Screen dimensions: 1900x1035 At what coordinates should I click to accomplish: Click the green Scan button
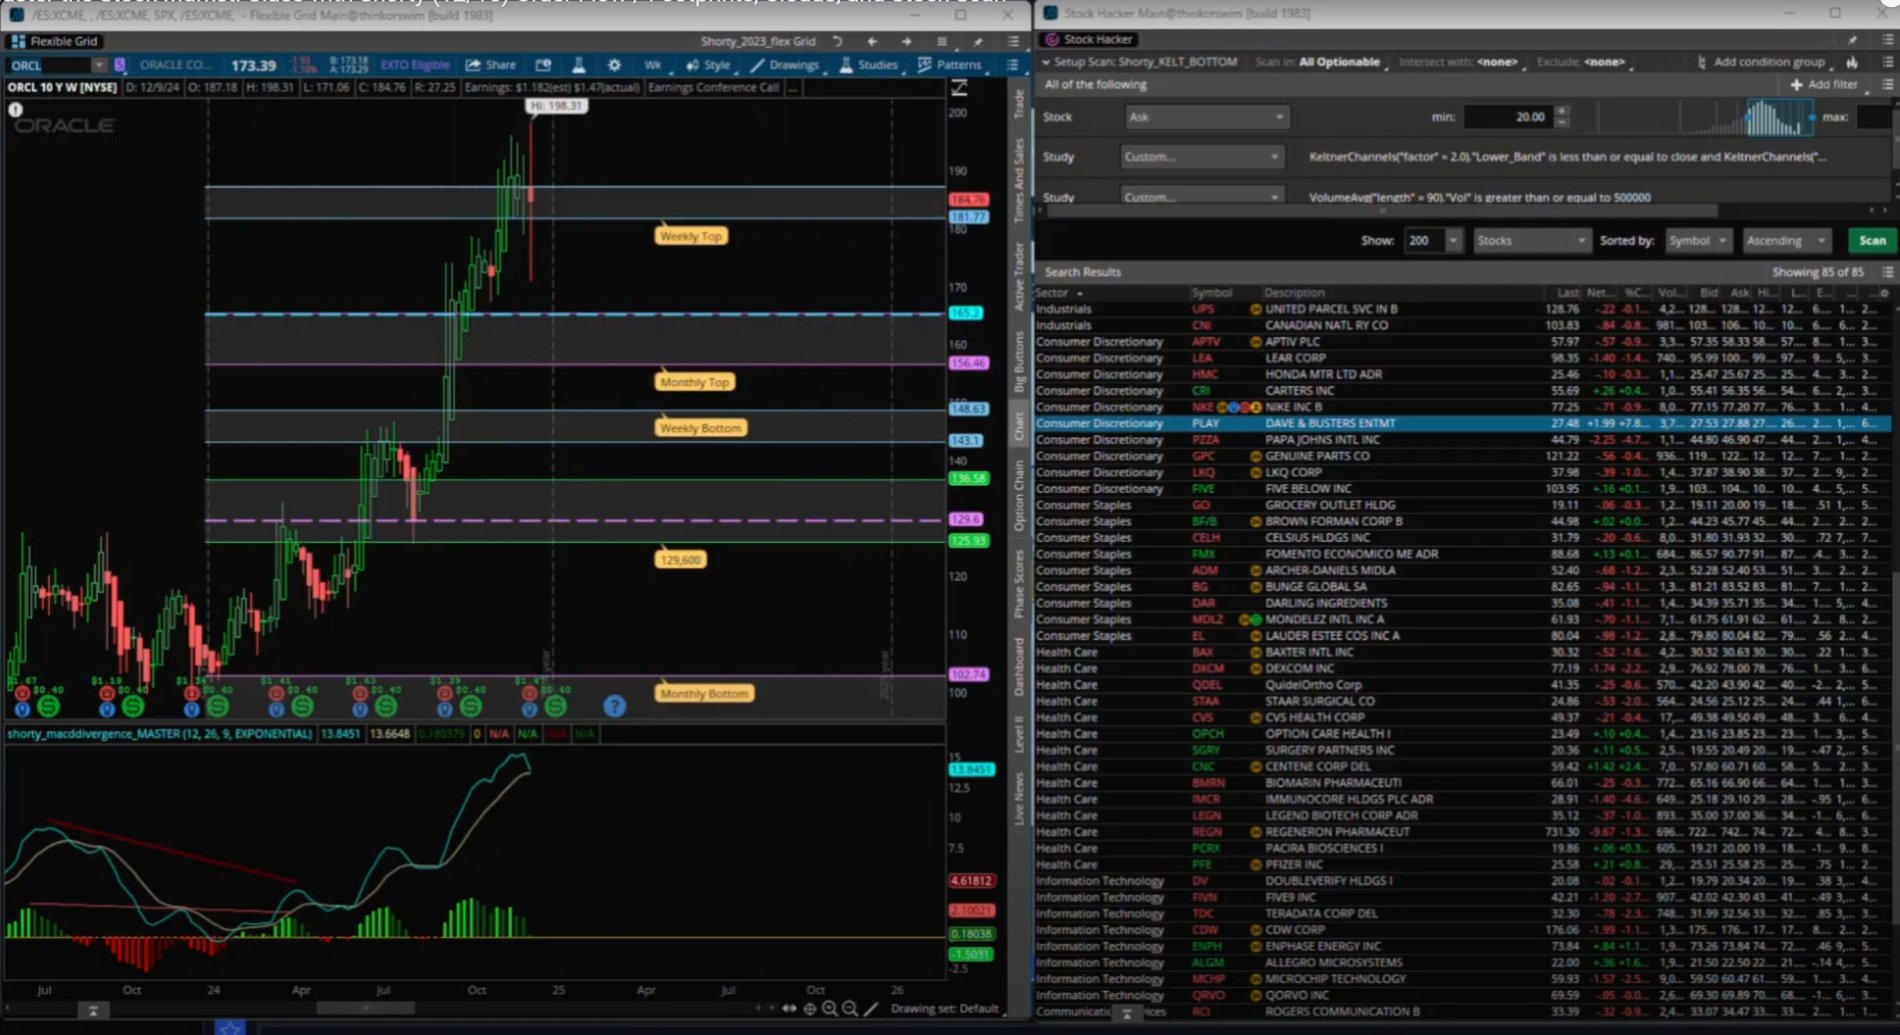click(1872, 241)
